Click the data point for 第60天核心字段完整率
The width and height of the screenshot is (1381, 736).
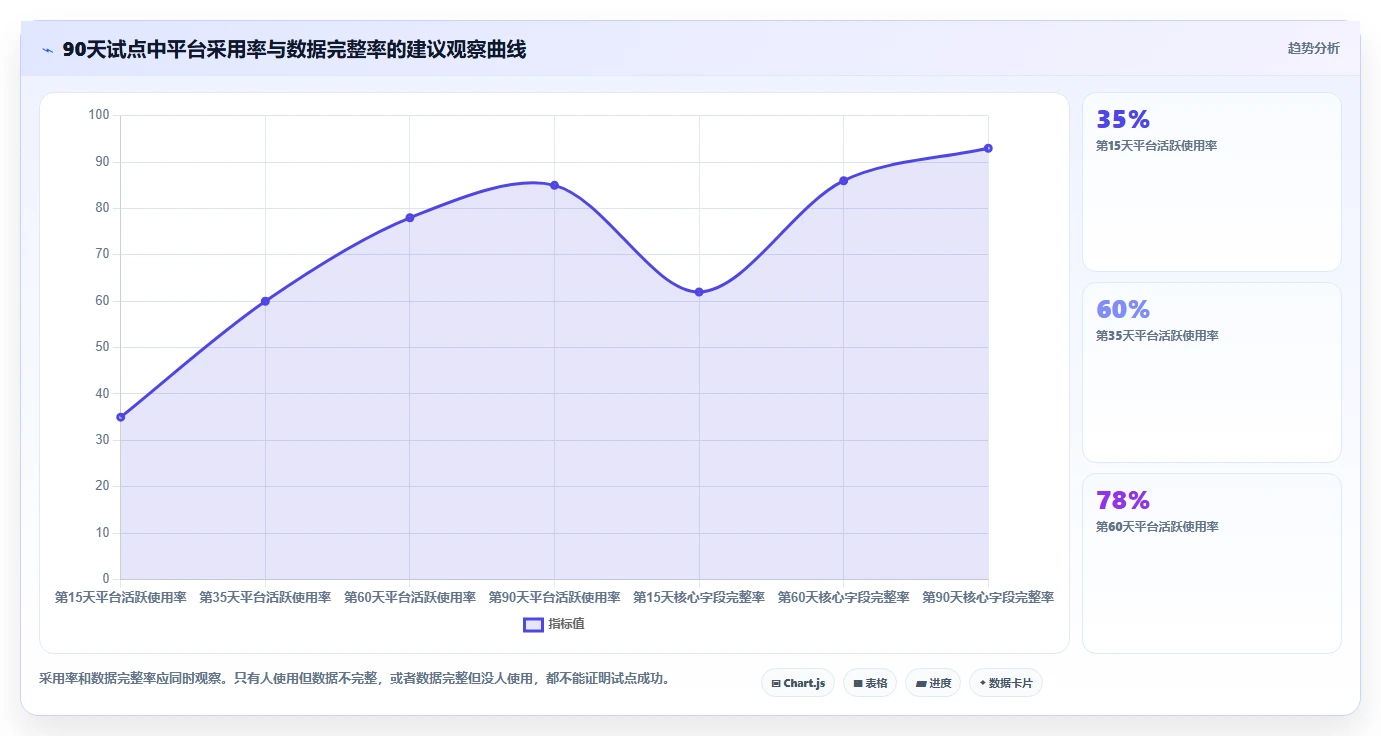pyautogui.click(x=843, y=181)
